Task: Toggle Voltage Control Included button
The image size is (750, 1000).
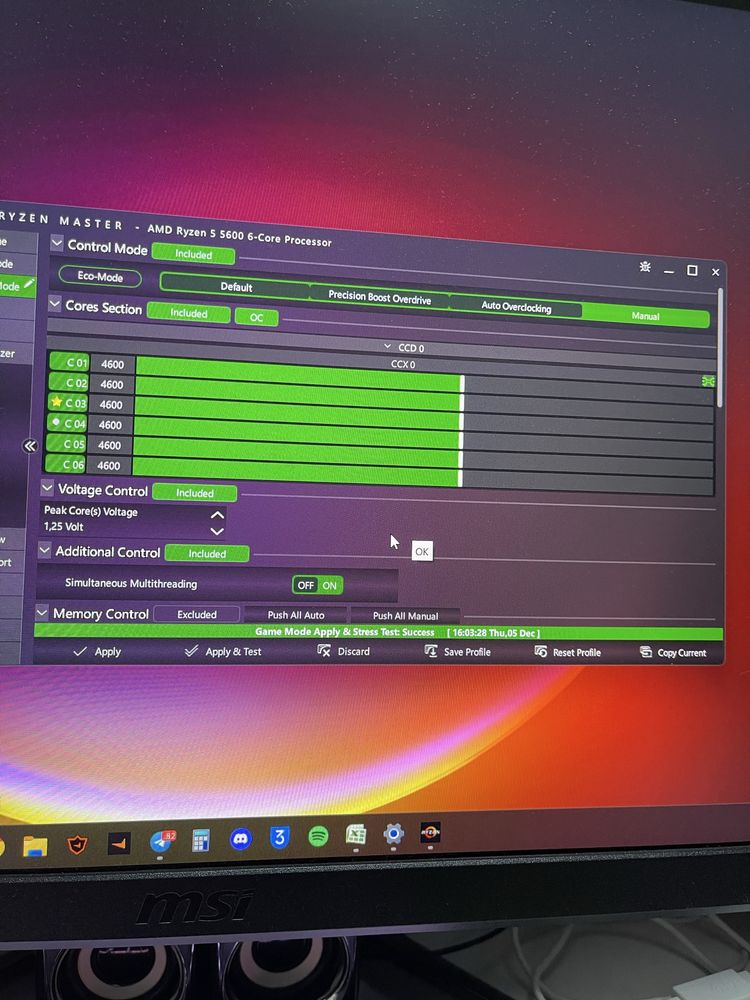Action: [195, 492]
